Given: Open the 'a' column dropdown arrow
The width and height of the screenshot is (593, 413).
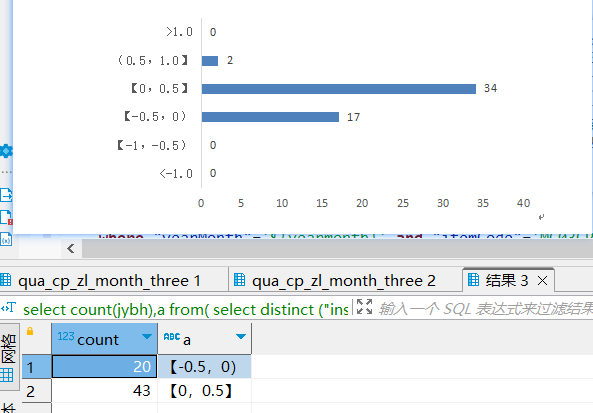Looking at the screenshot, I should [x=241, y=336].
